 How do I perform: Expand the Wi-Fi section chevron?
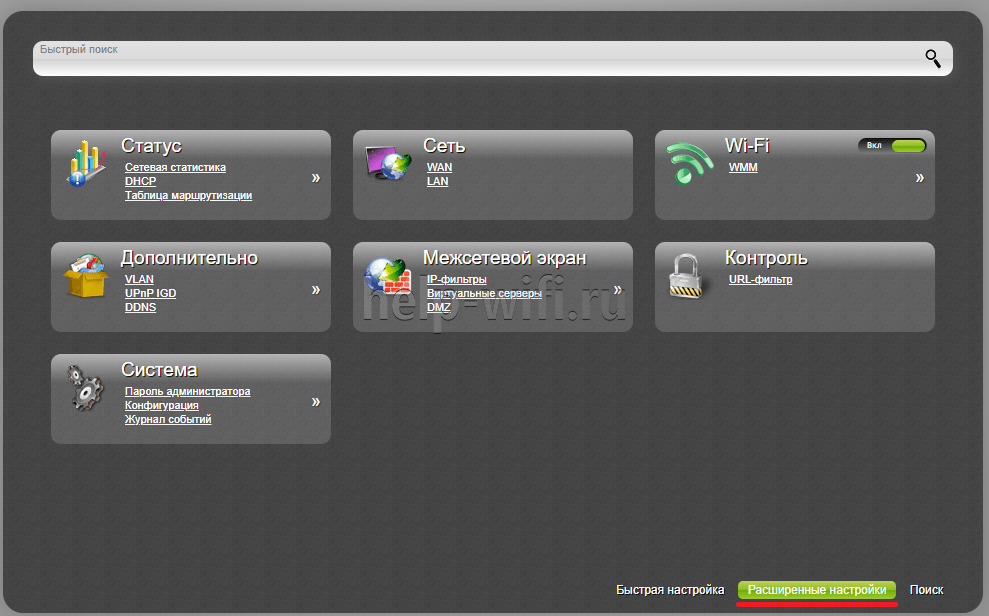(920, 178)
